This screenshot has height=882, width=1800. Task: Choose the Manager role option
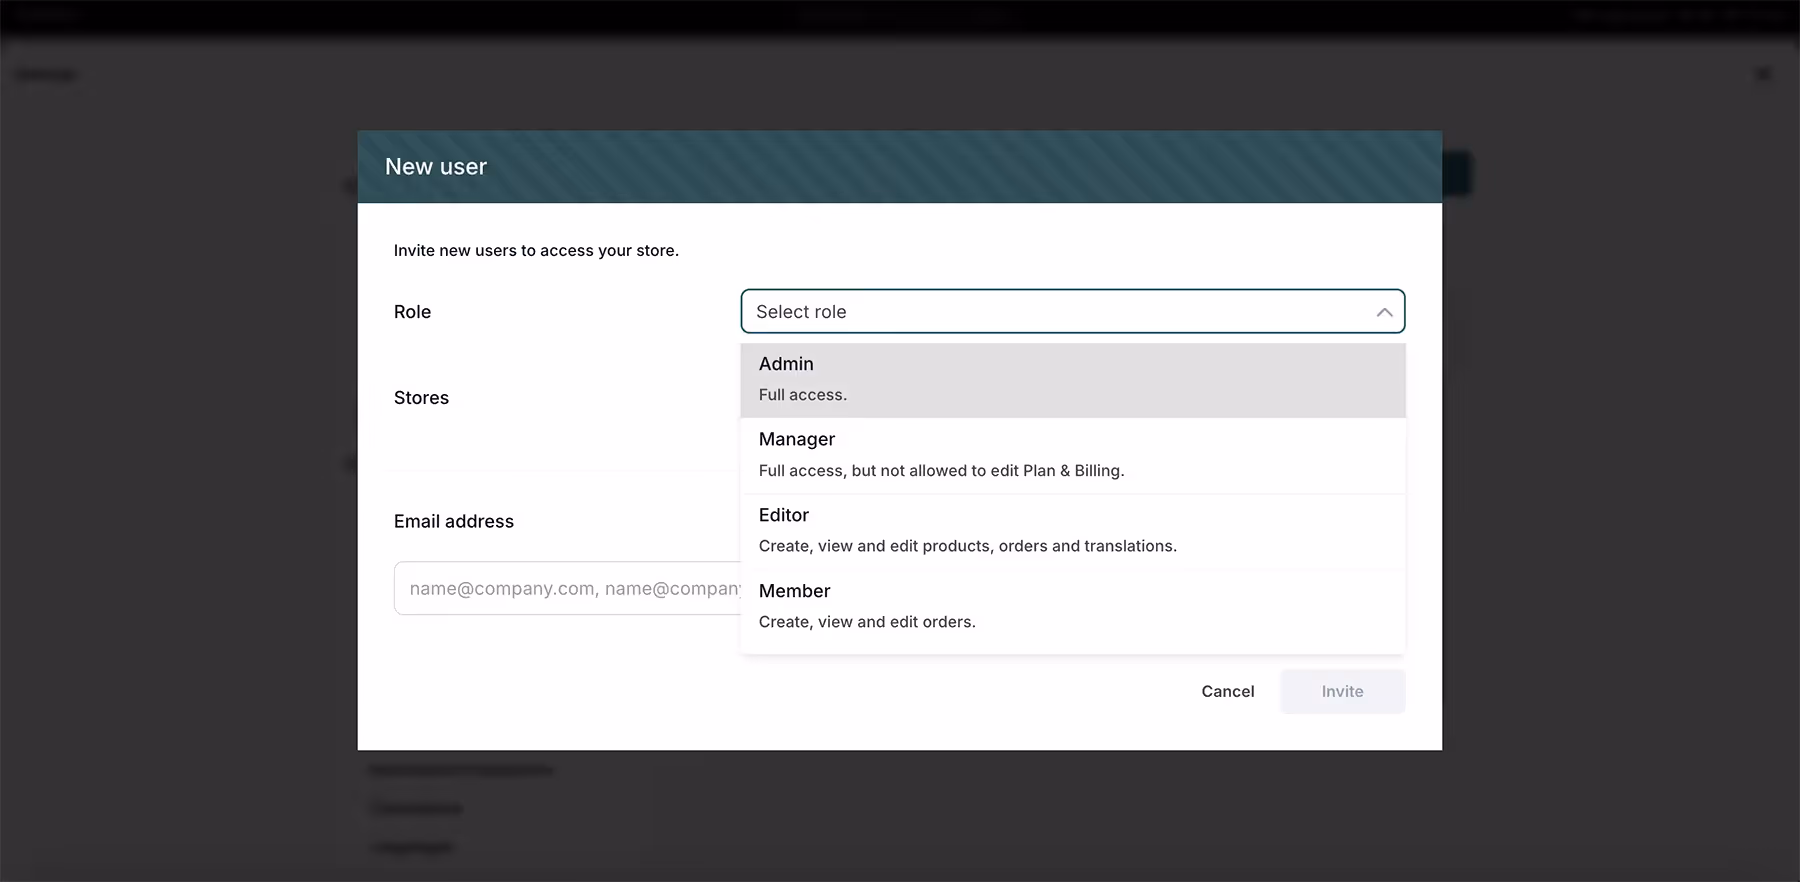[x=1072, y=455]
